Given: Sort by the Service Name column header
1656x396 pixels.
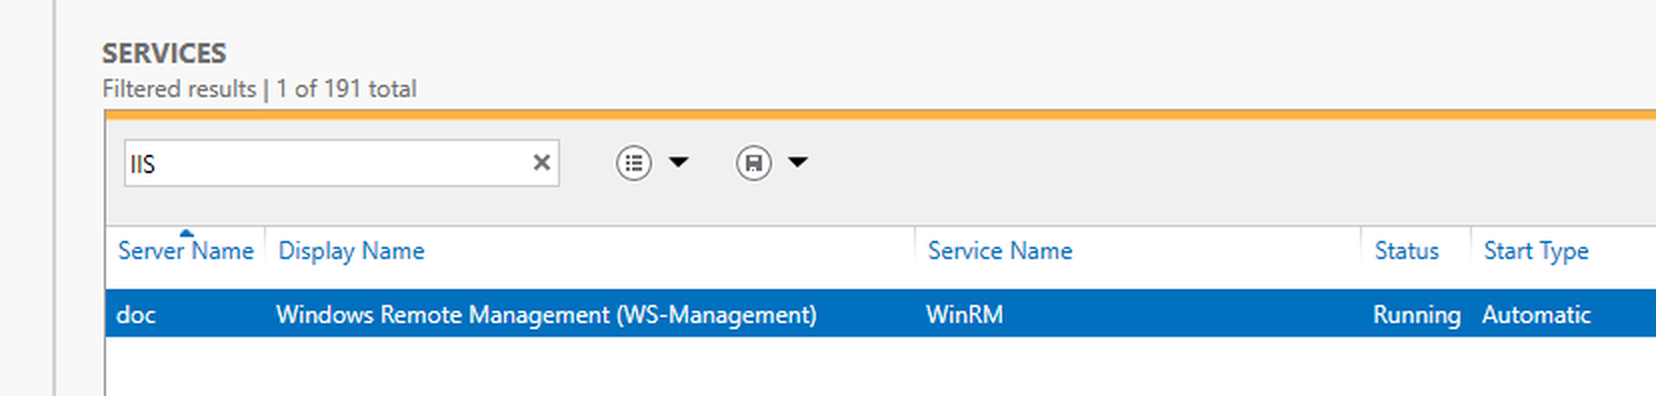Looking at the screenshot, I should 1000,251.
